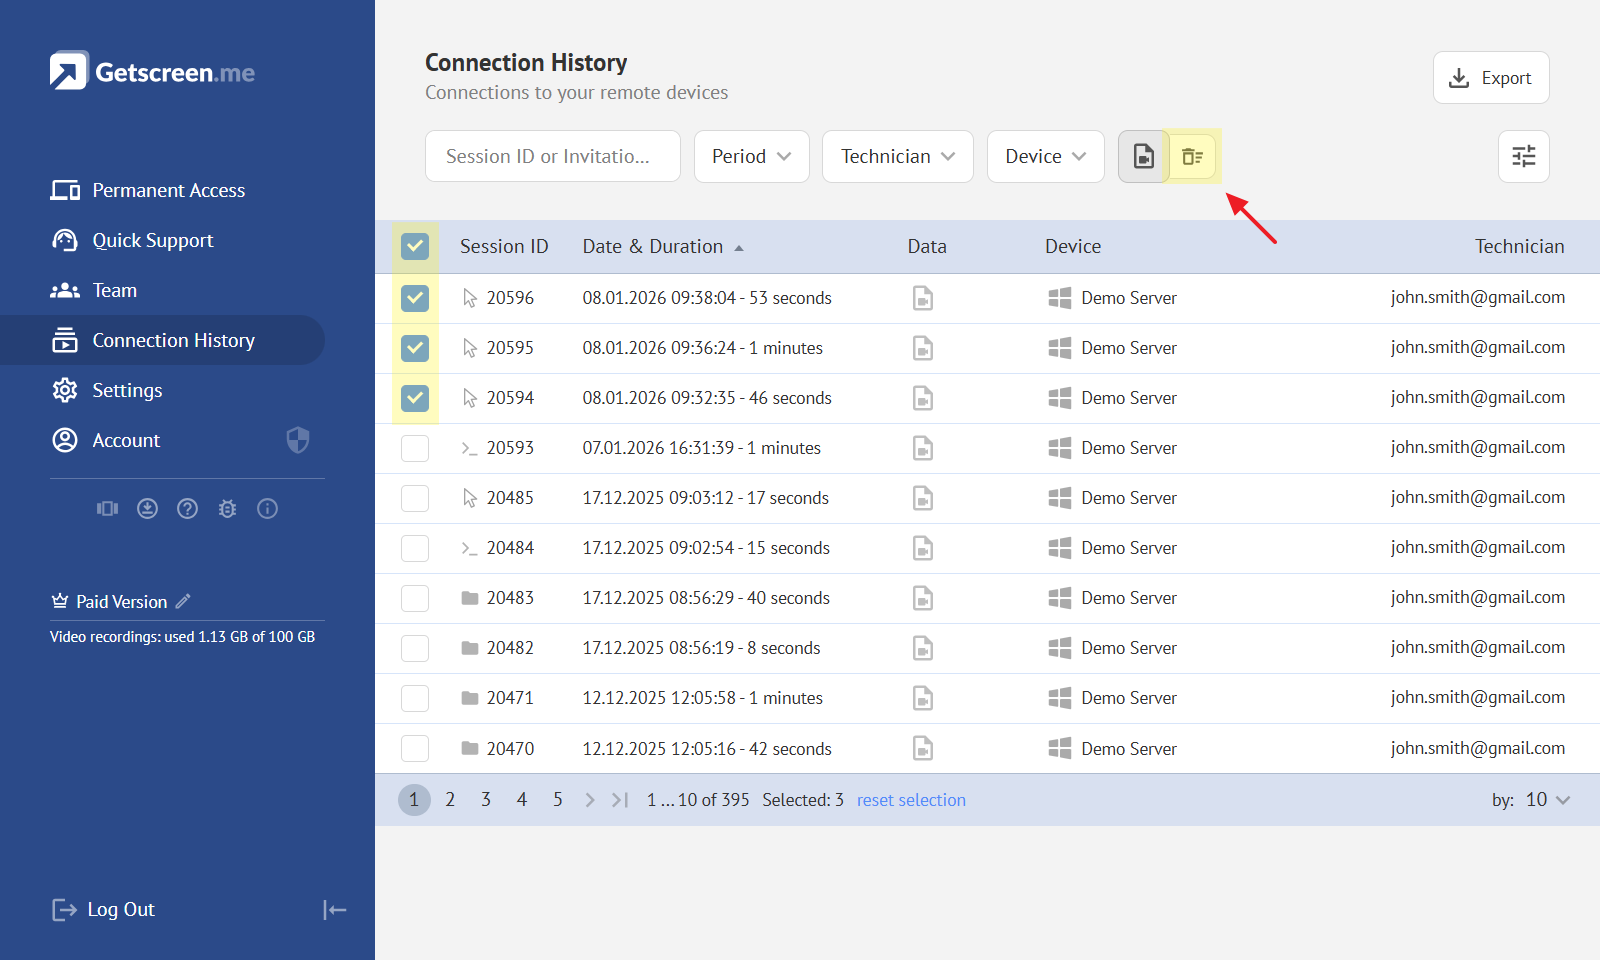Focus the Session ID search field
The height and width of the screenshot is (960, 1600).
click(552, 157)
